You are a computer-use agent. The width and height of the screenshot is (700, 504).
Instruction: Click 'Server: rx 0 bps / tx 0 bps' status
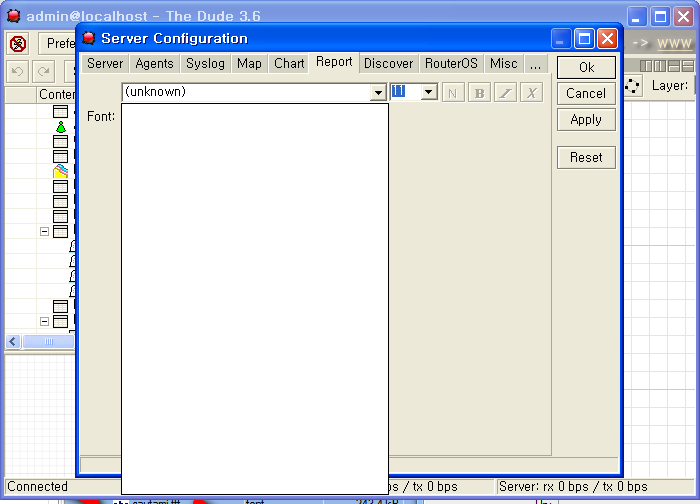573,486
